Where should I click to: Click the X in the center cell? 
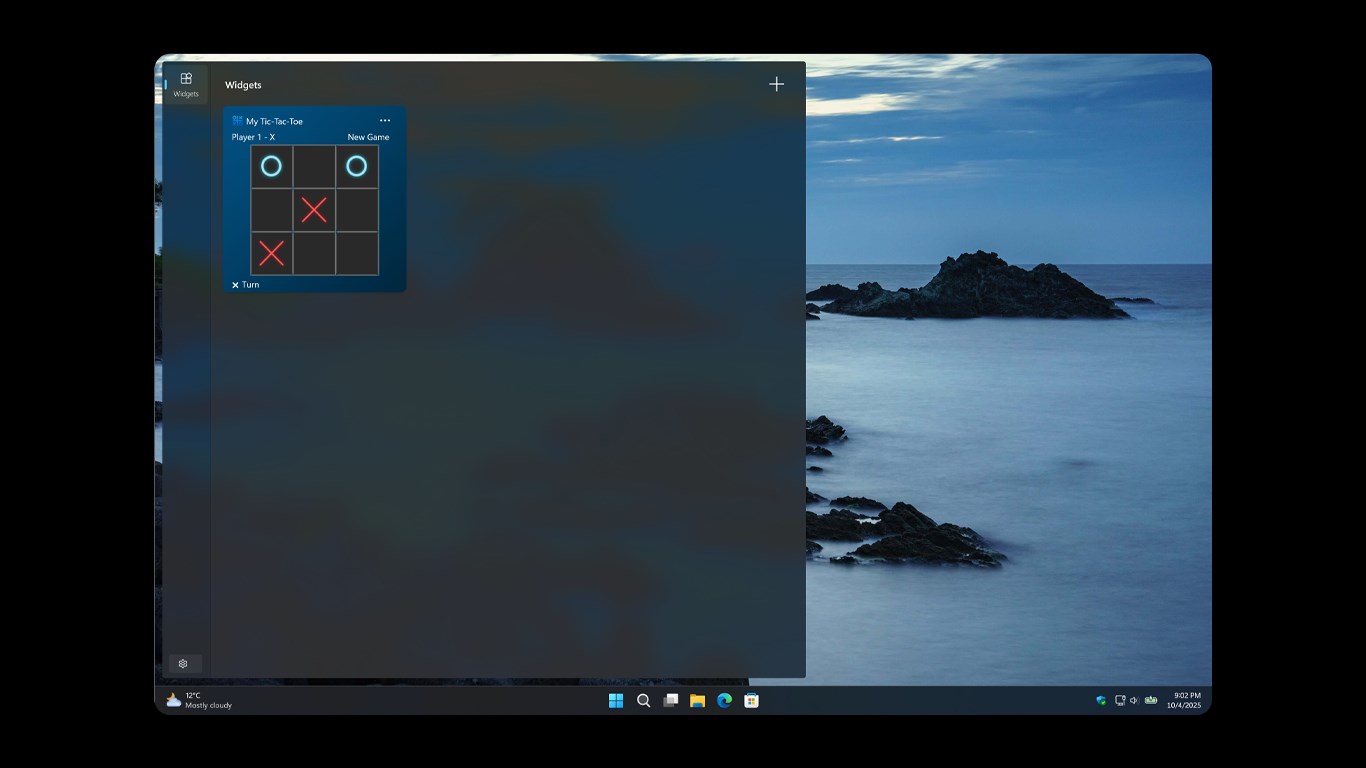(314, 210)
